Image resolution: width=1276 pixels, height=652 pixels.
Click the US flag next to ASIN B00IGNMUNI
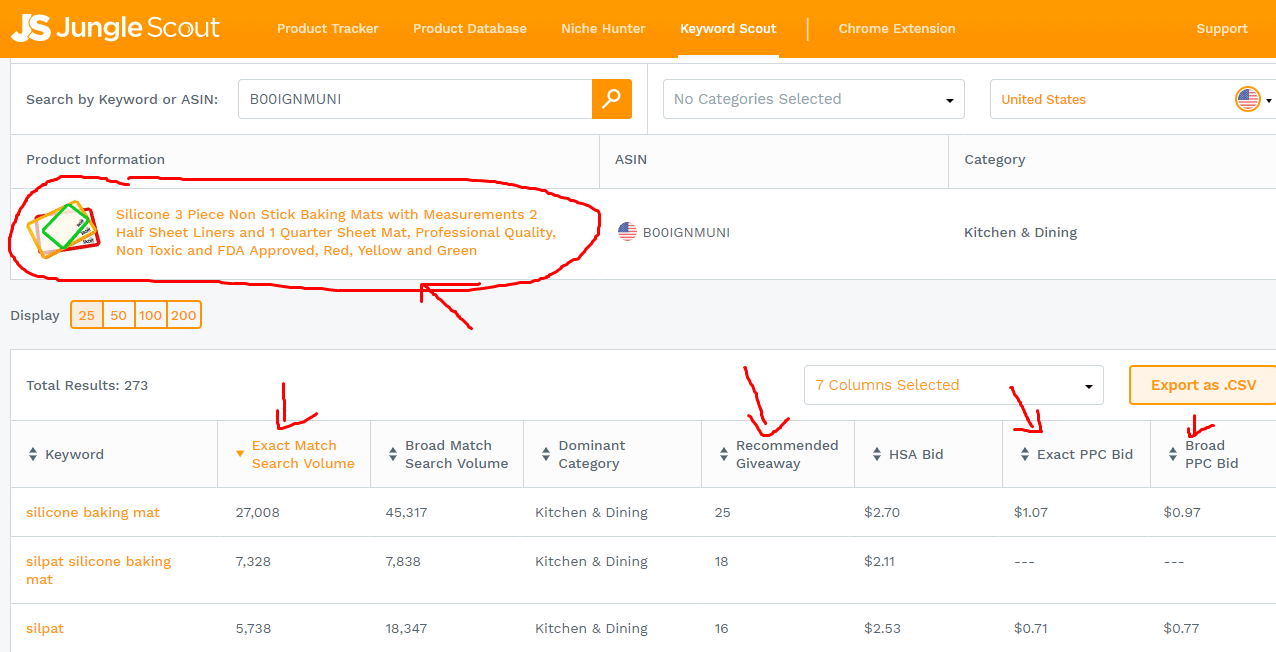[x=627, y=232]
